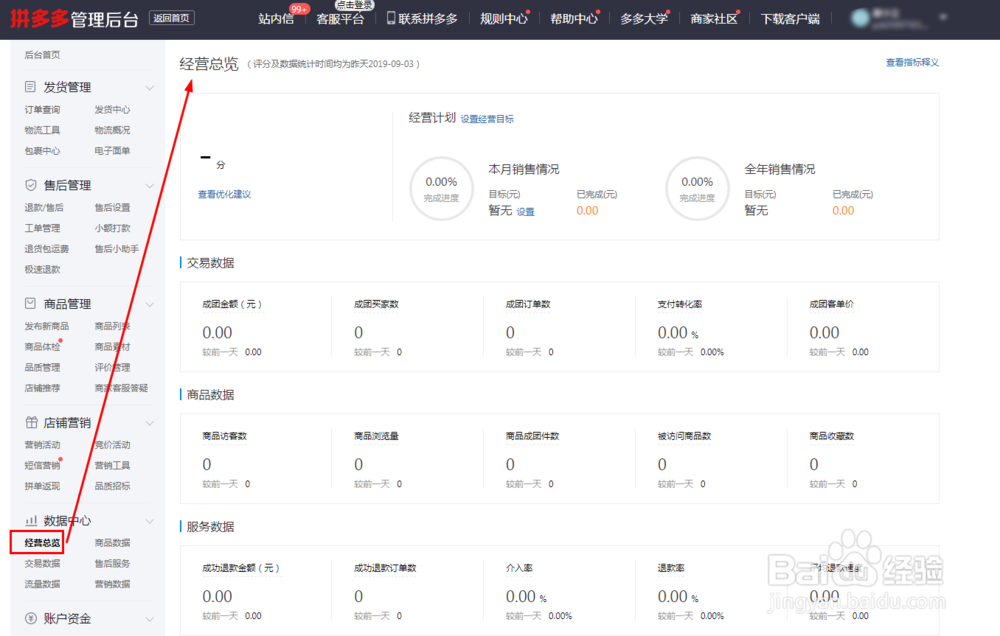Open 营销工具 in sidebar
The width and height of the screenshot is (1000, 636).
click(112, 466)
